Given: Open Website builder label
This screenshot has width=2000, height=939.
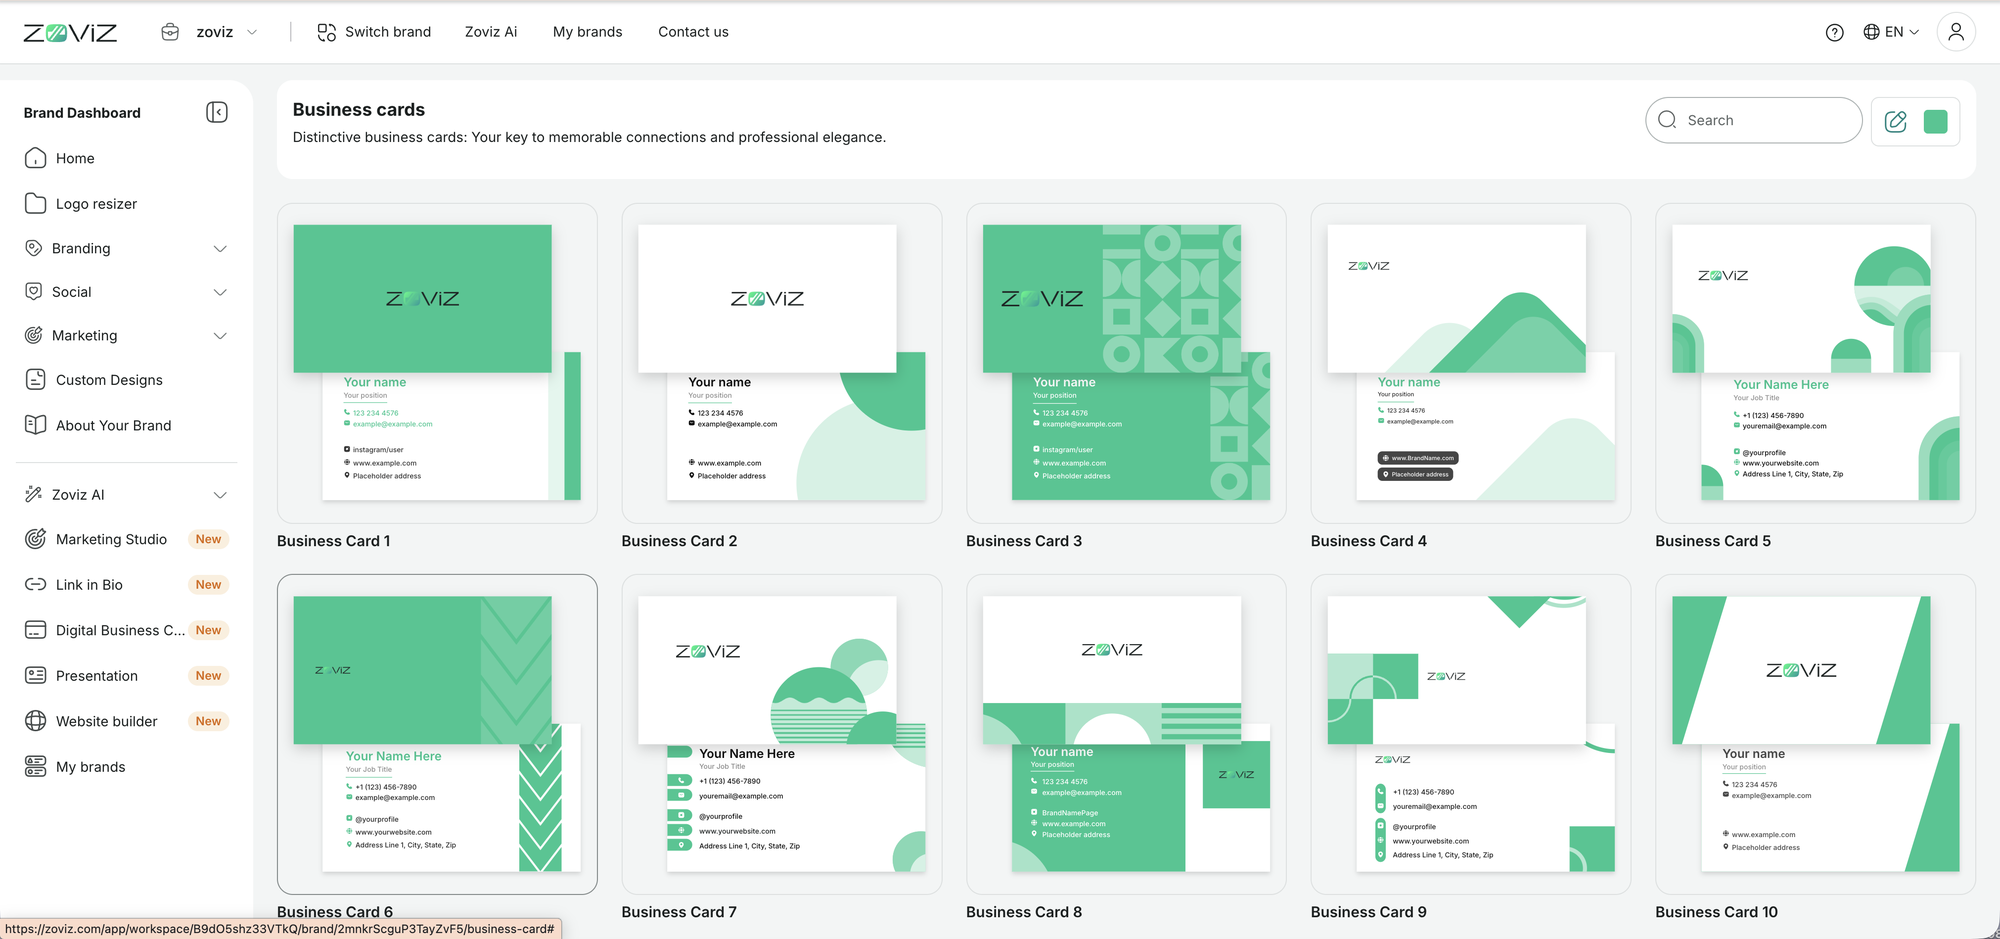Looking at the screenshot, I should click(106, 721).
